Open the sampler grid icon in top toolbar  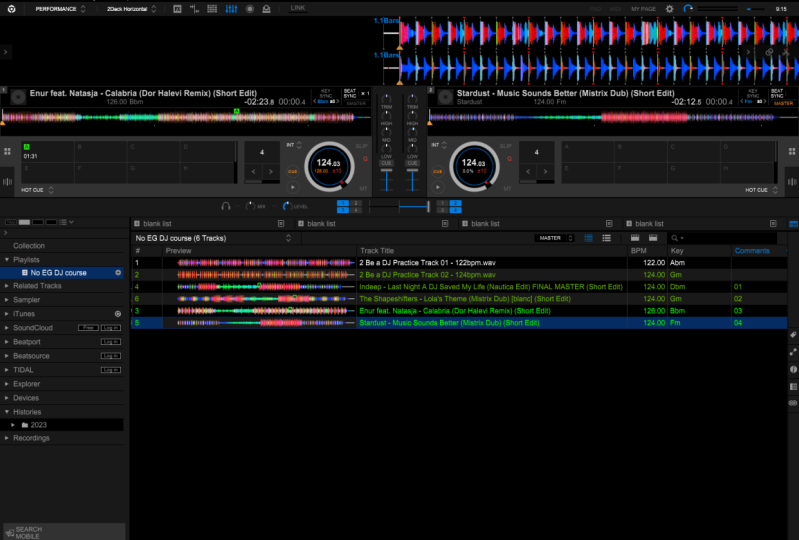pyautogui.click(x=212, y=9)
